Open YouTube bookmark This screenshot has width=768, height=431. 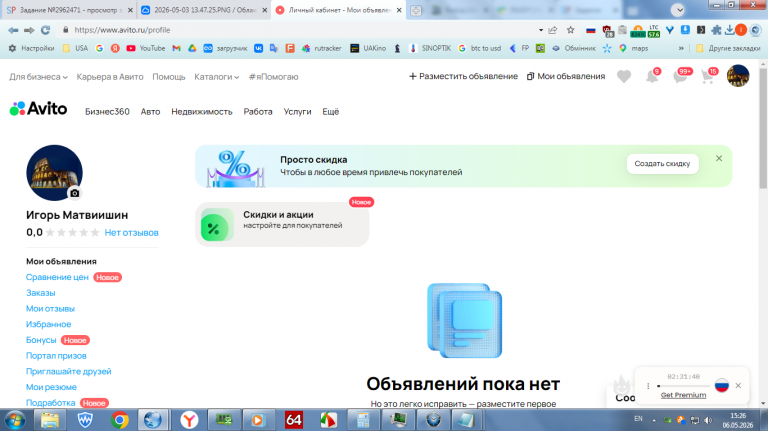(x=145, y=48)
